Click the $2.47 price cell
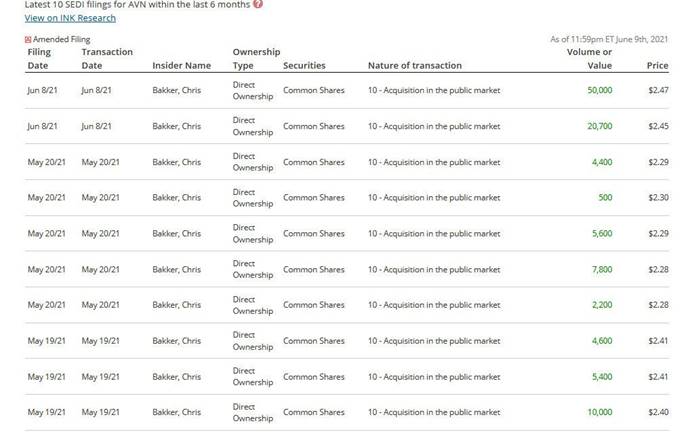 657,90
